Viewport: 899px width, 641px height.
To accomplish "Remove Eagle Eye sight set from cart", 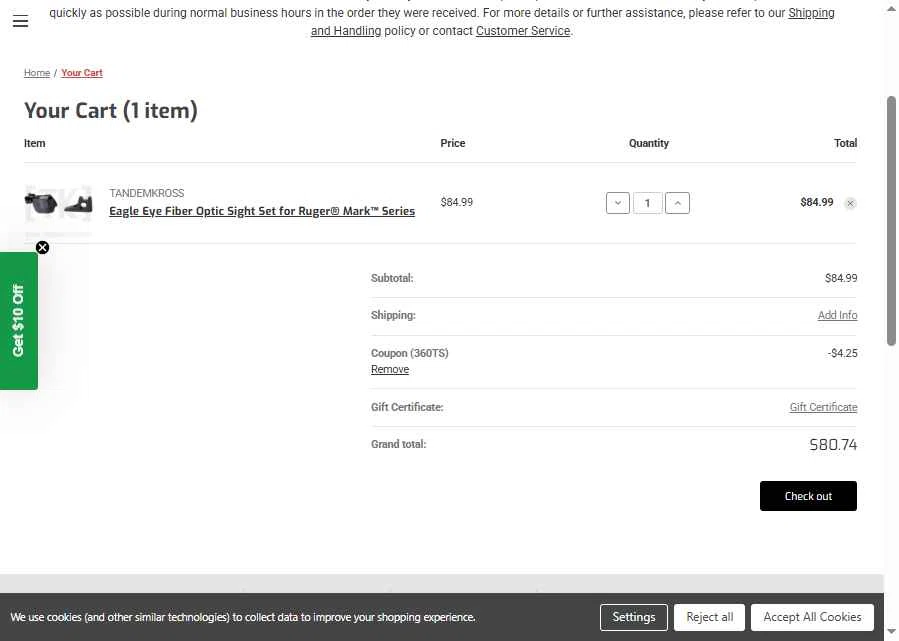I will 850,203.
